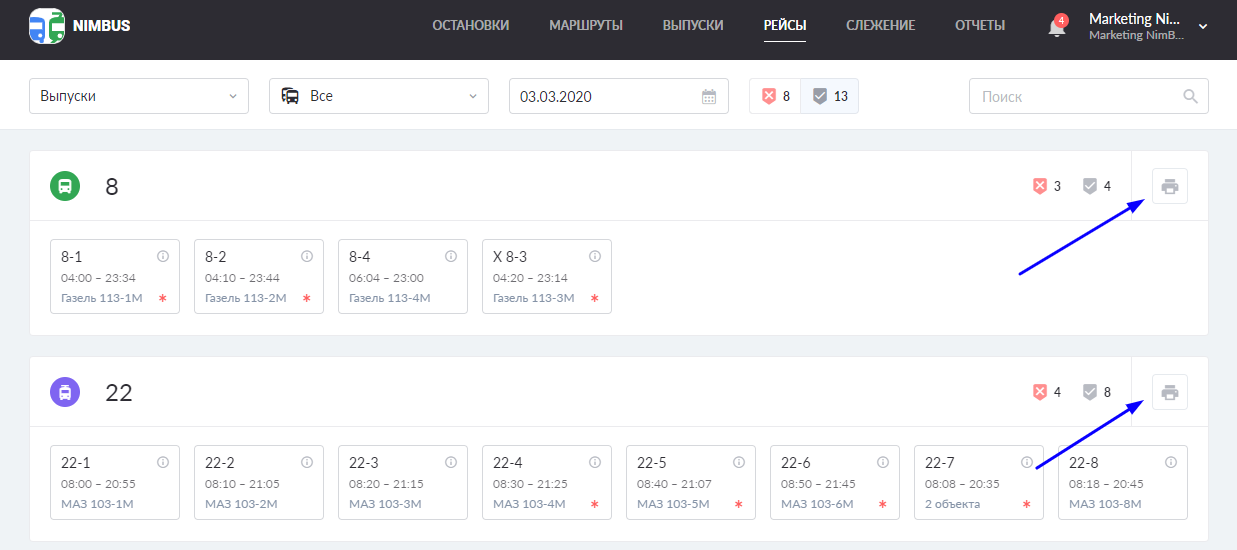Open info icon on card 22-6
The height and width of the screenshot is (550, 1237).
883,463
